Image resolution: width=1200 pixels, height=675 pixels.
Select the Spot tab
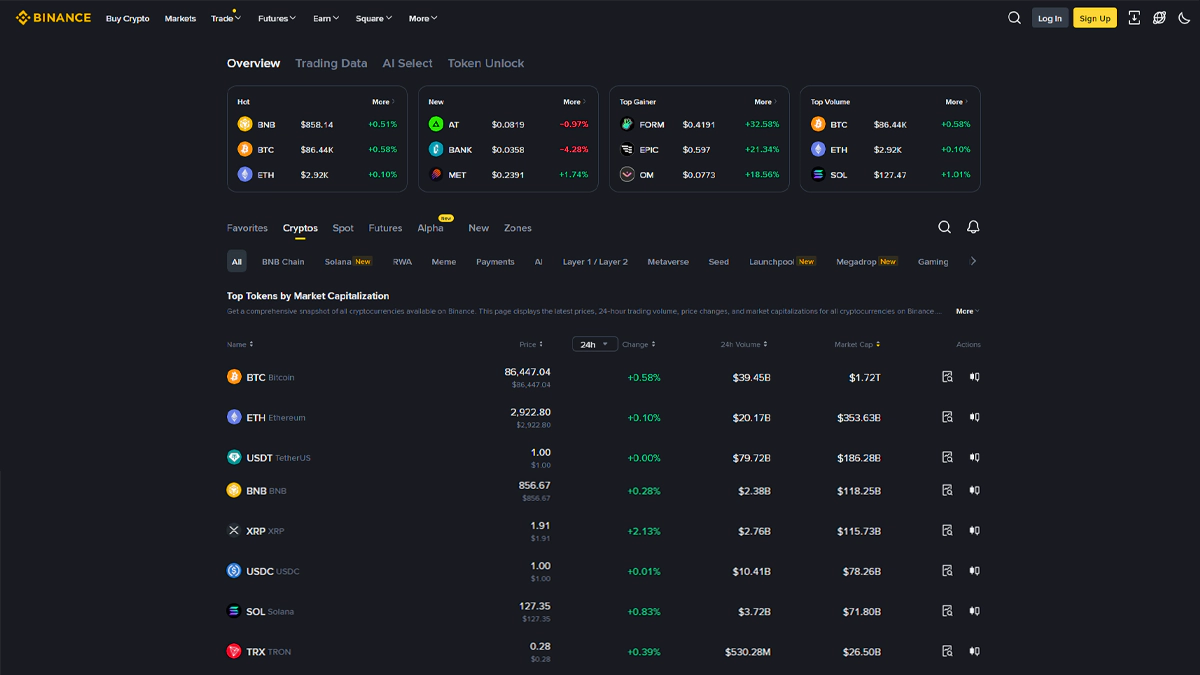343,228
